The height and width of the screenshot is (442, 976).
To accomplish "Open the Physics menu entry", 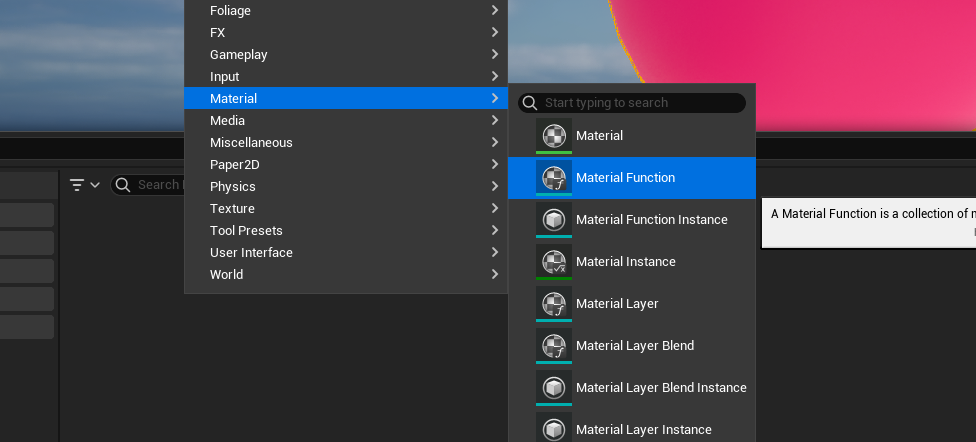I will click(x=346, y=186).
